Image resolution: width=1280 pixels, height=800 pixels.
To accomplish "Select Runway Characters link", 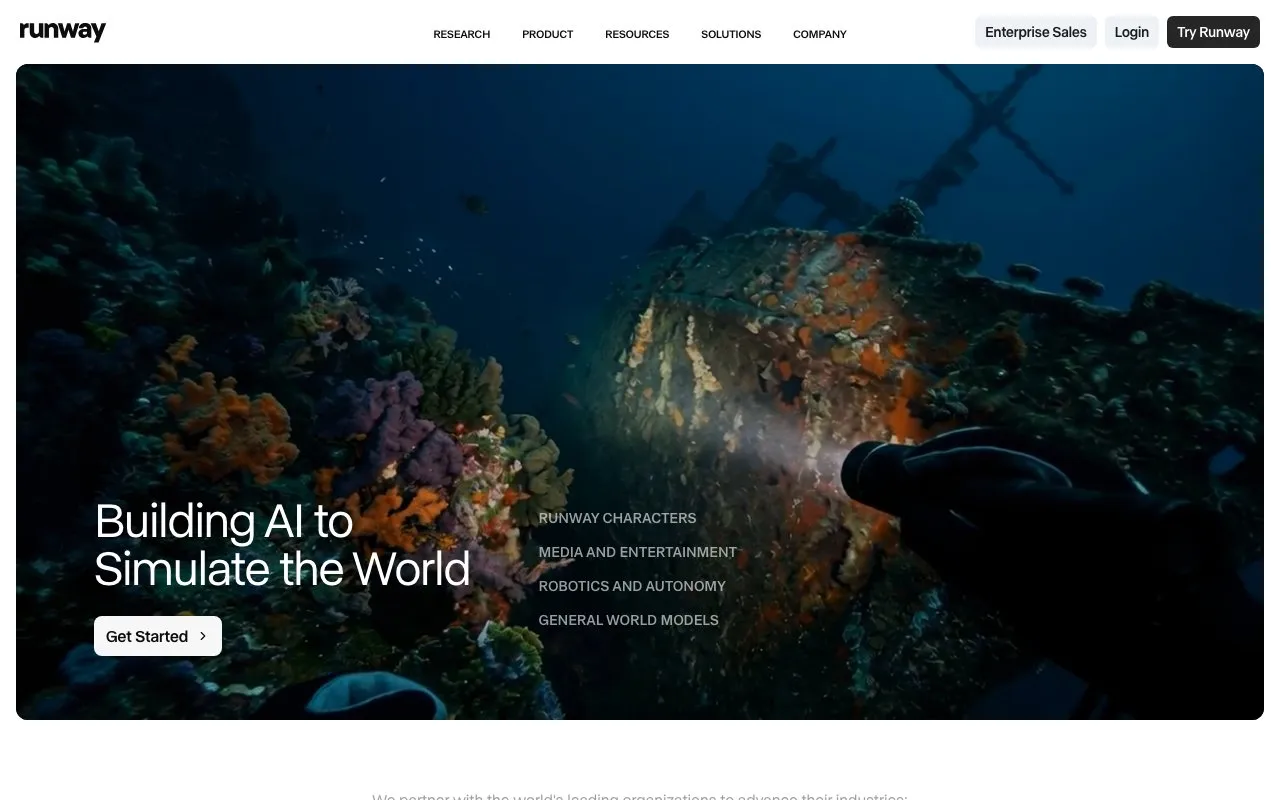I will (617, 518).
